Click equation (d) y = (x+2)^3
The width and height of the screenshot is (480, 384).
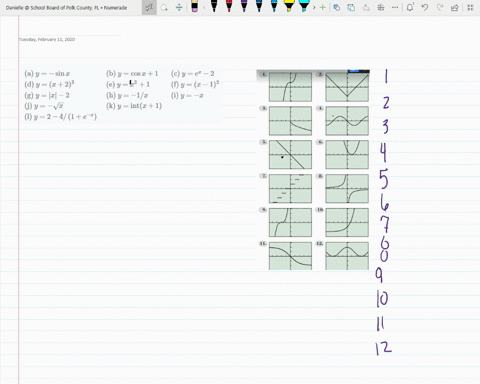point(49,84)
